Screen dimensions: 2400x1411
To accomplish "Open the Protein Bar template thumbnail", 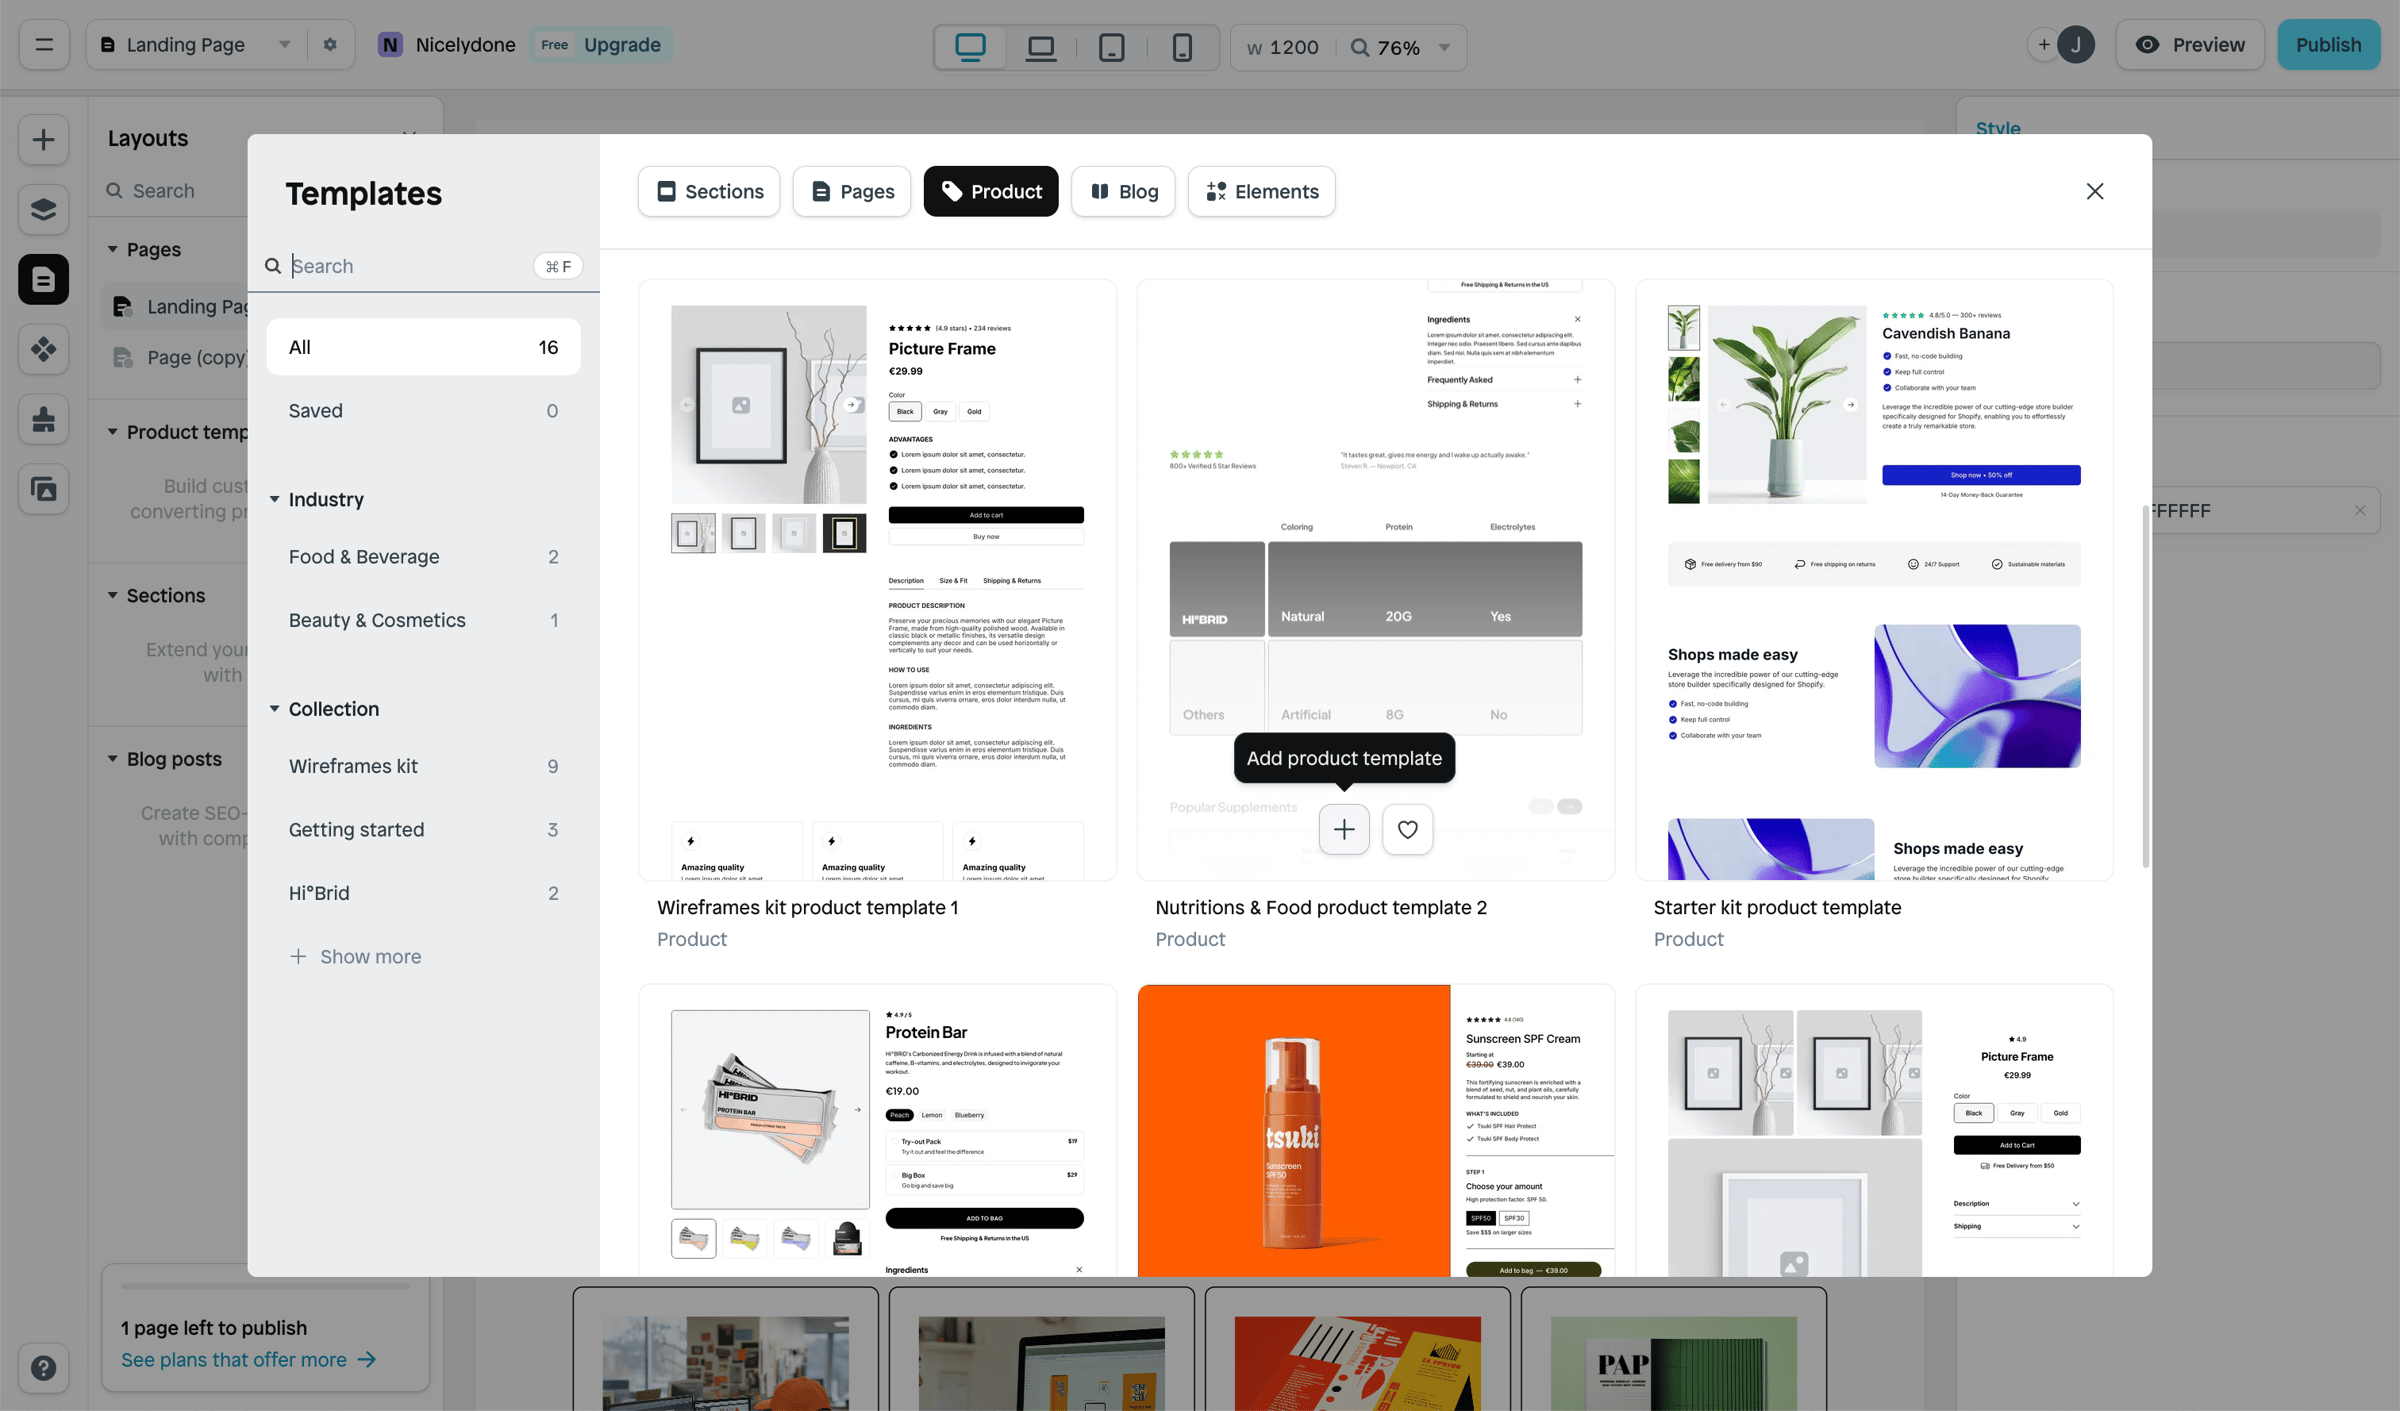I will point(878,1131).
